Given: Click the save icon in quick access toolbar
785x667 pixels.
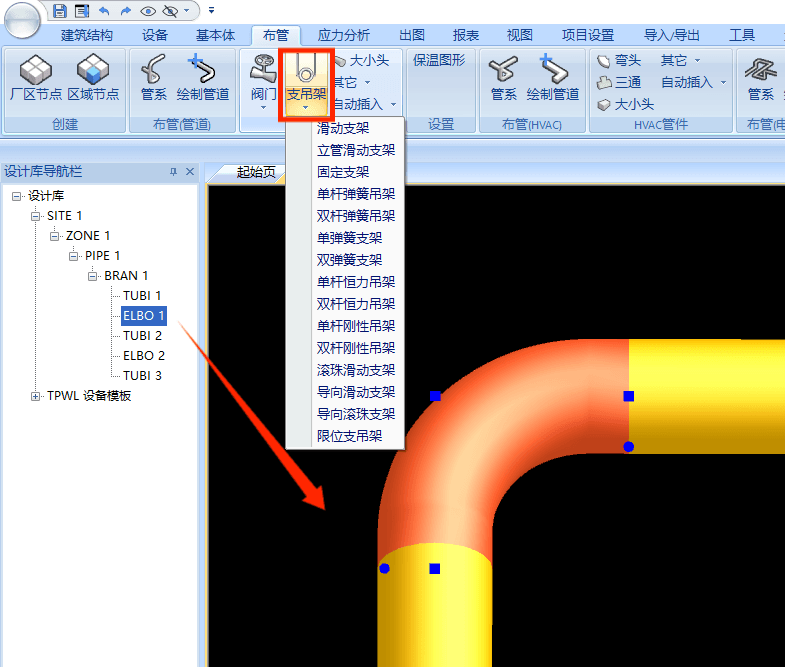Looking at the screenshot, I should [x=59, y=11].
